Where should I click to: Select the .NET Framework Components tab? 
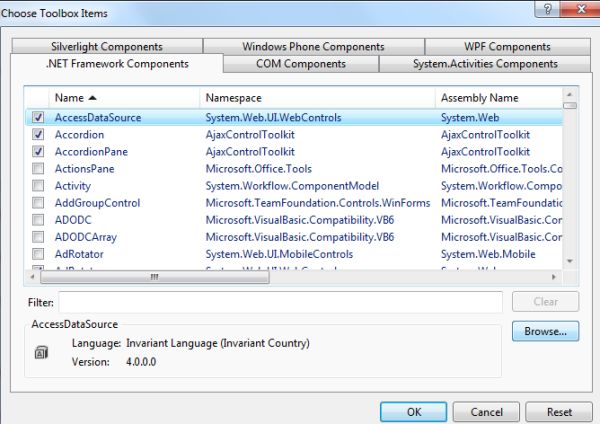[117, 63]
